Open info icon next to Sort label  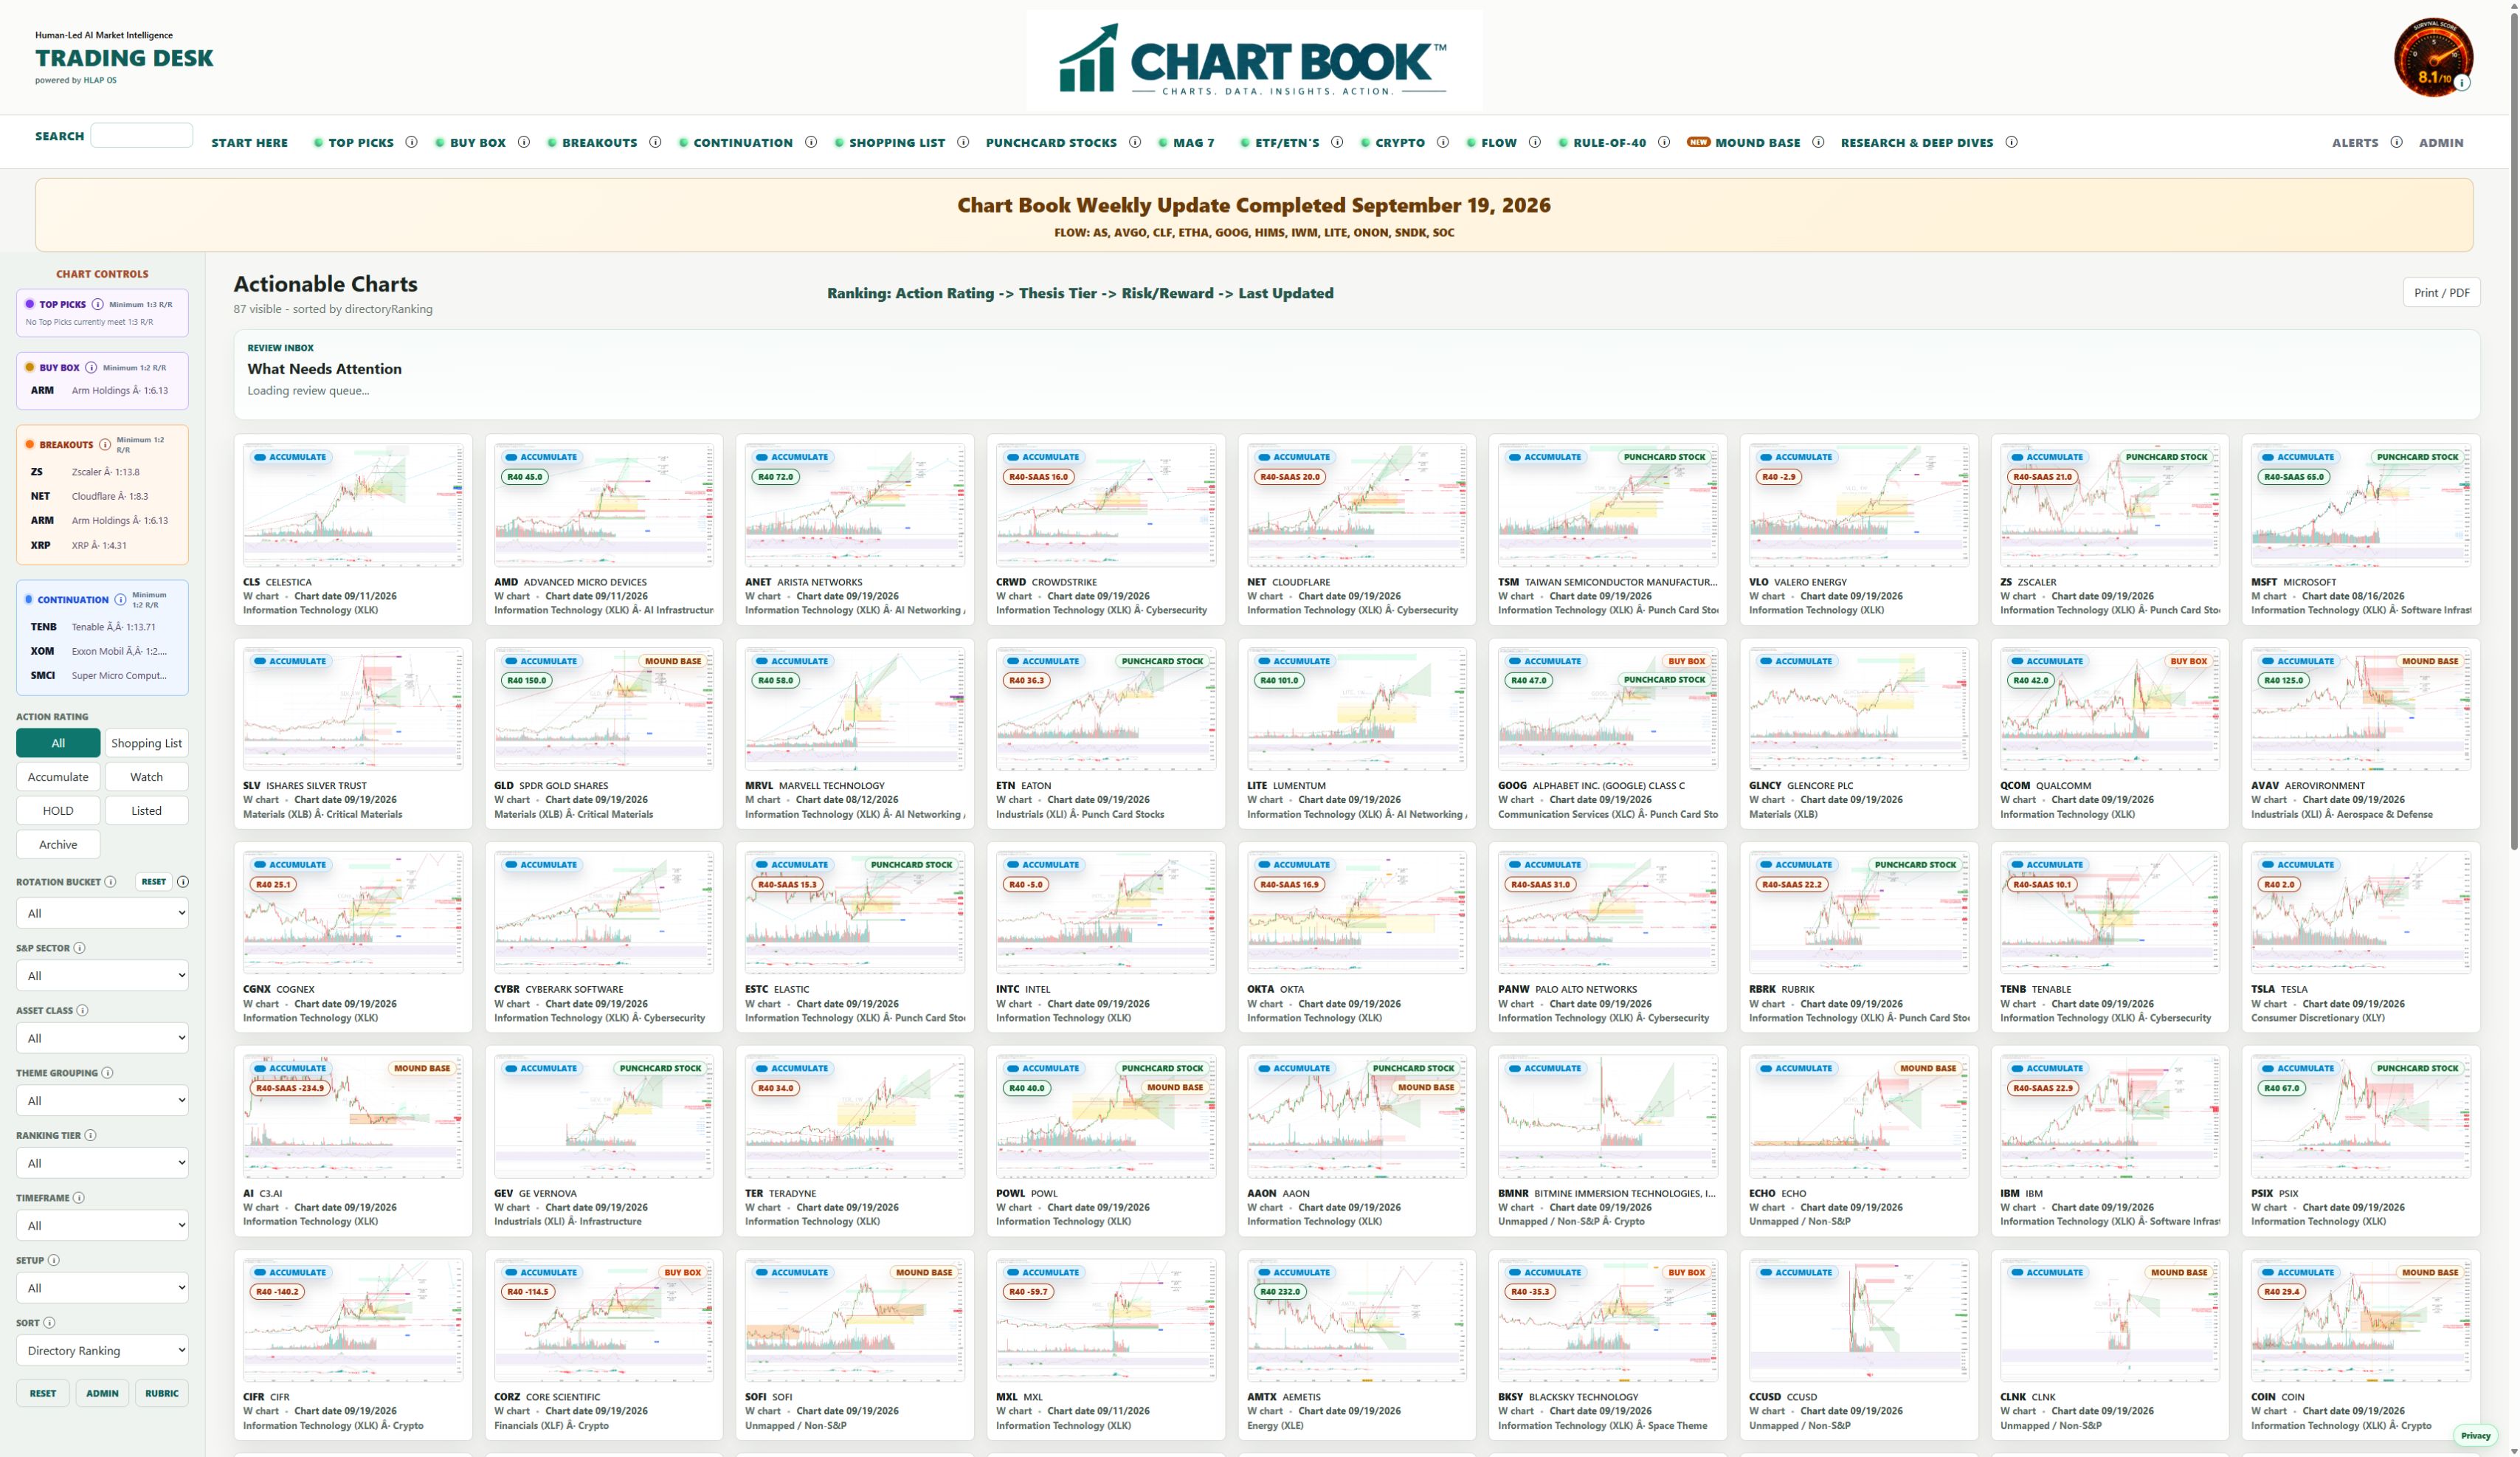pos(49,1322)
